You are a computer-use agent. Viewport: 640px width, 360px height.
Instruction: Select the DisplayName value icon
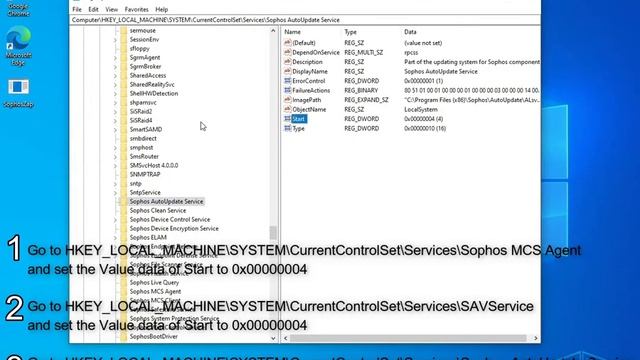coord(287,71)
